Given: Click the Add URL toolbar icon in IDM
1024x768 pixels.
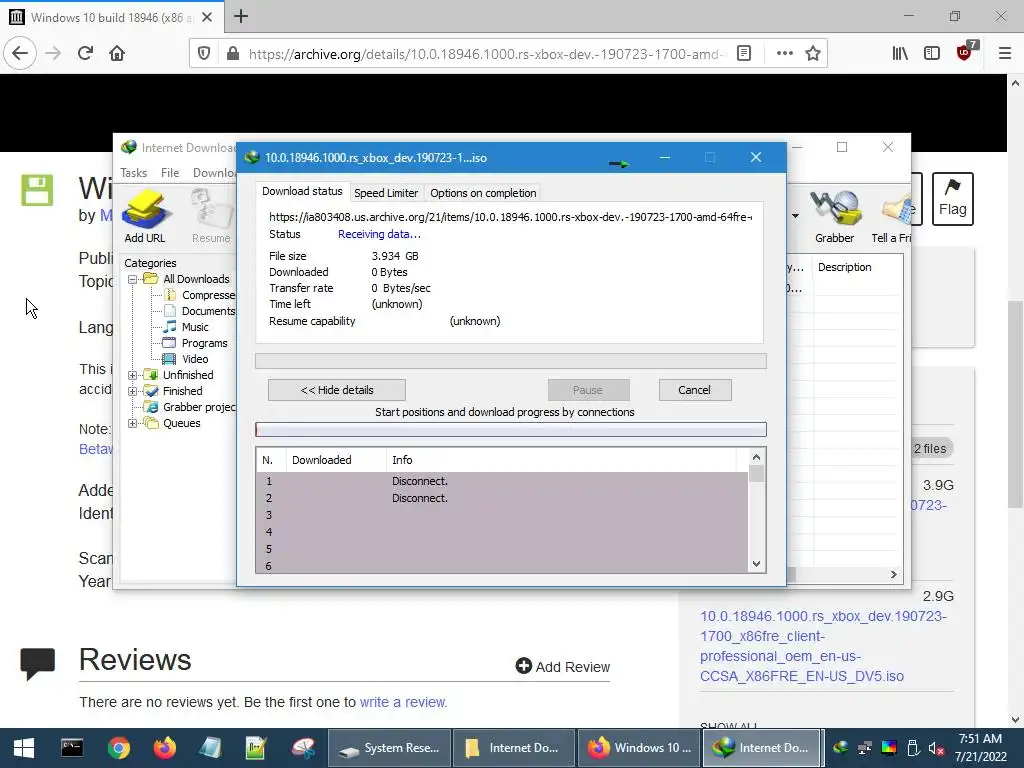Looking at the screenshot, I should [x=145, y=216].
